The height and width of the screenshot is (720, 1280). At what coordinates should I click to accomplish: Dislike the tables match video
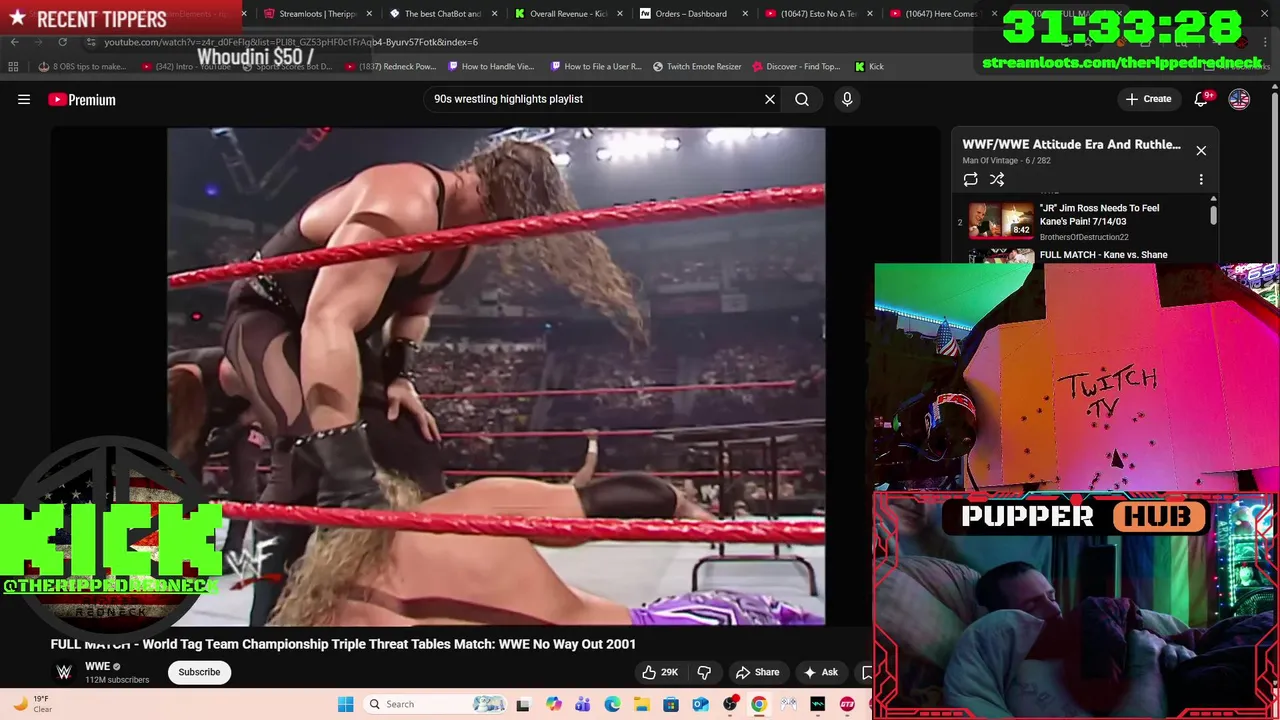tap(704, 672)
